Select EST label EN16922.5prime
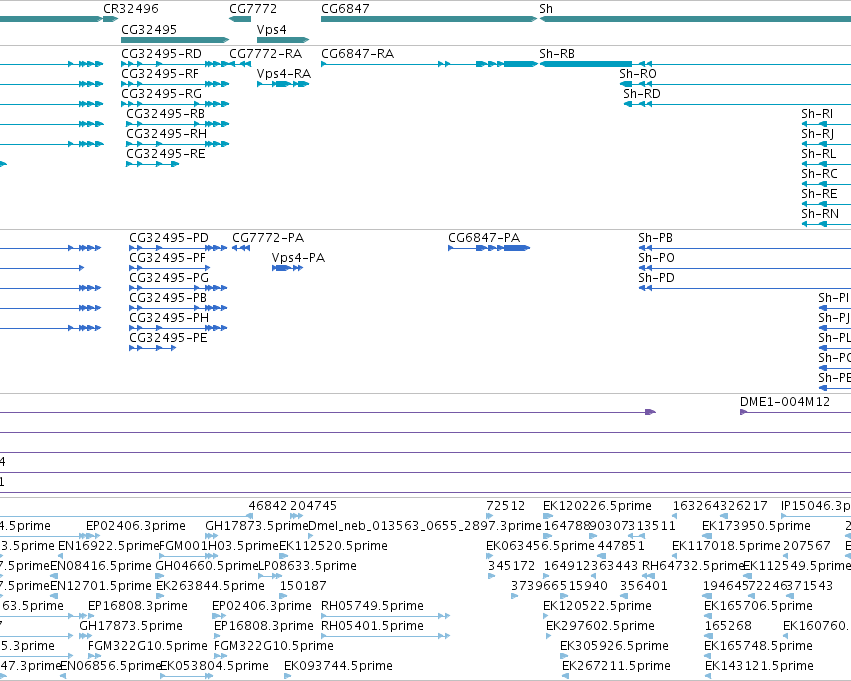Screen dimensions: 851x681 tap(109, 546)
